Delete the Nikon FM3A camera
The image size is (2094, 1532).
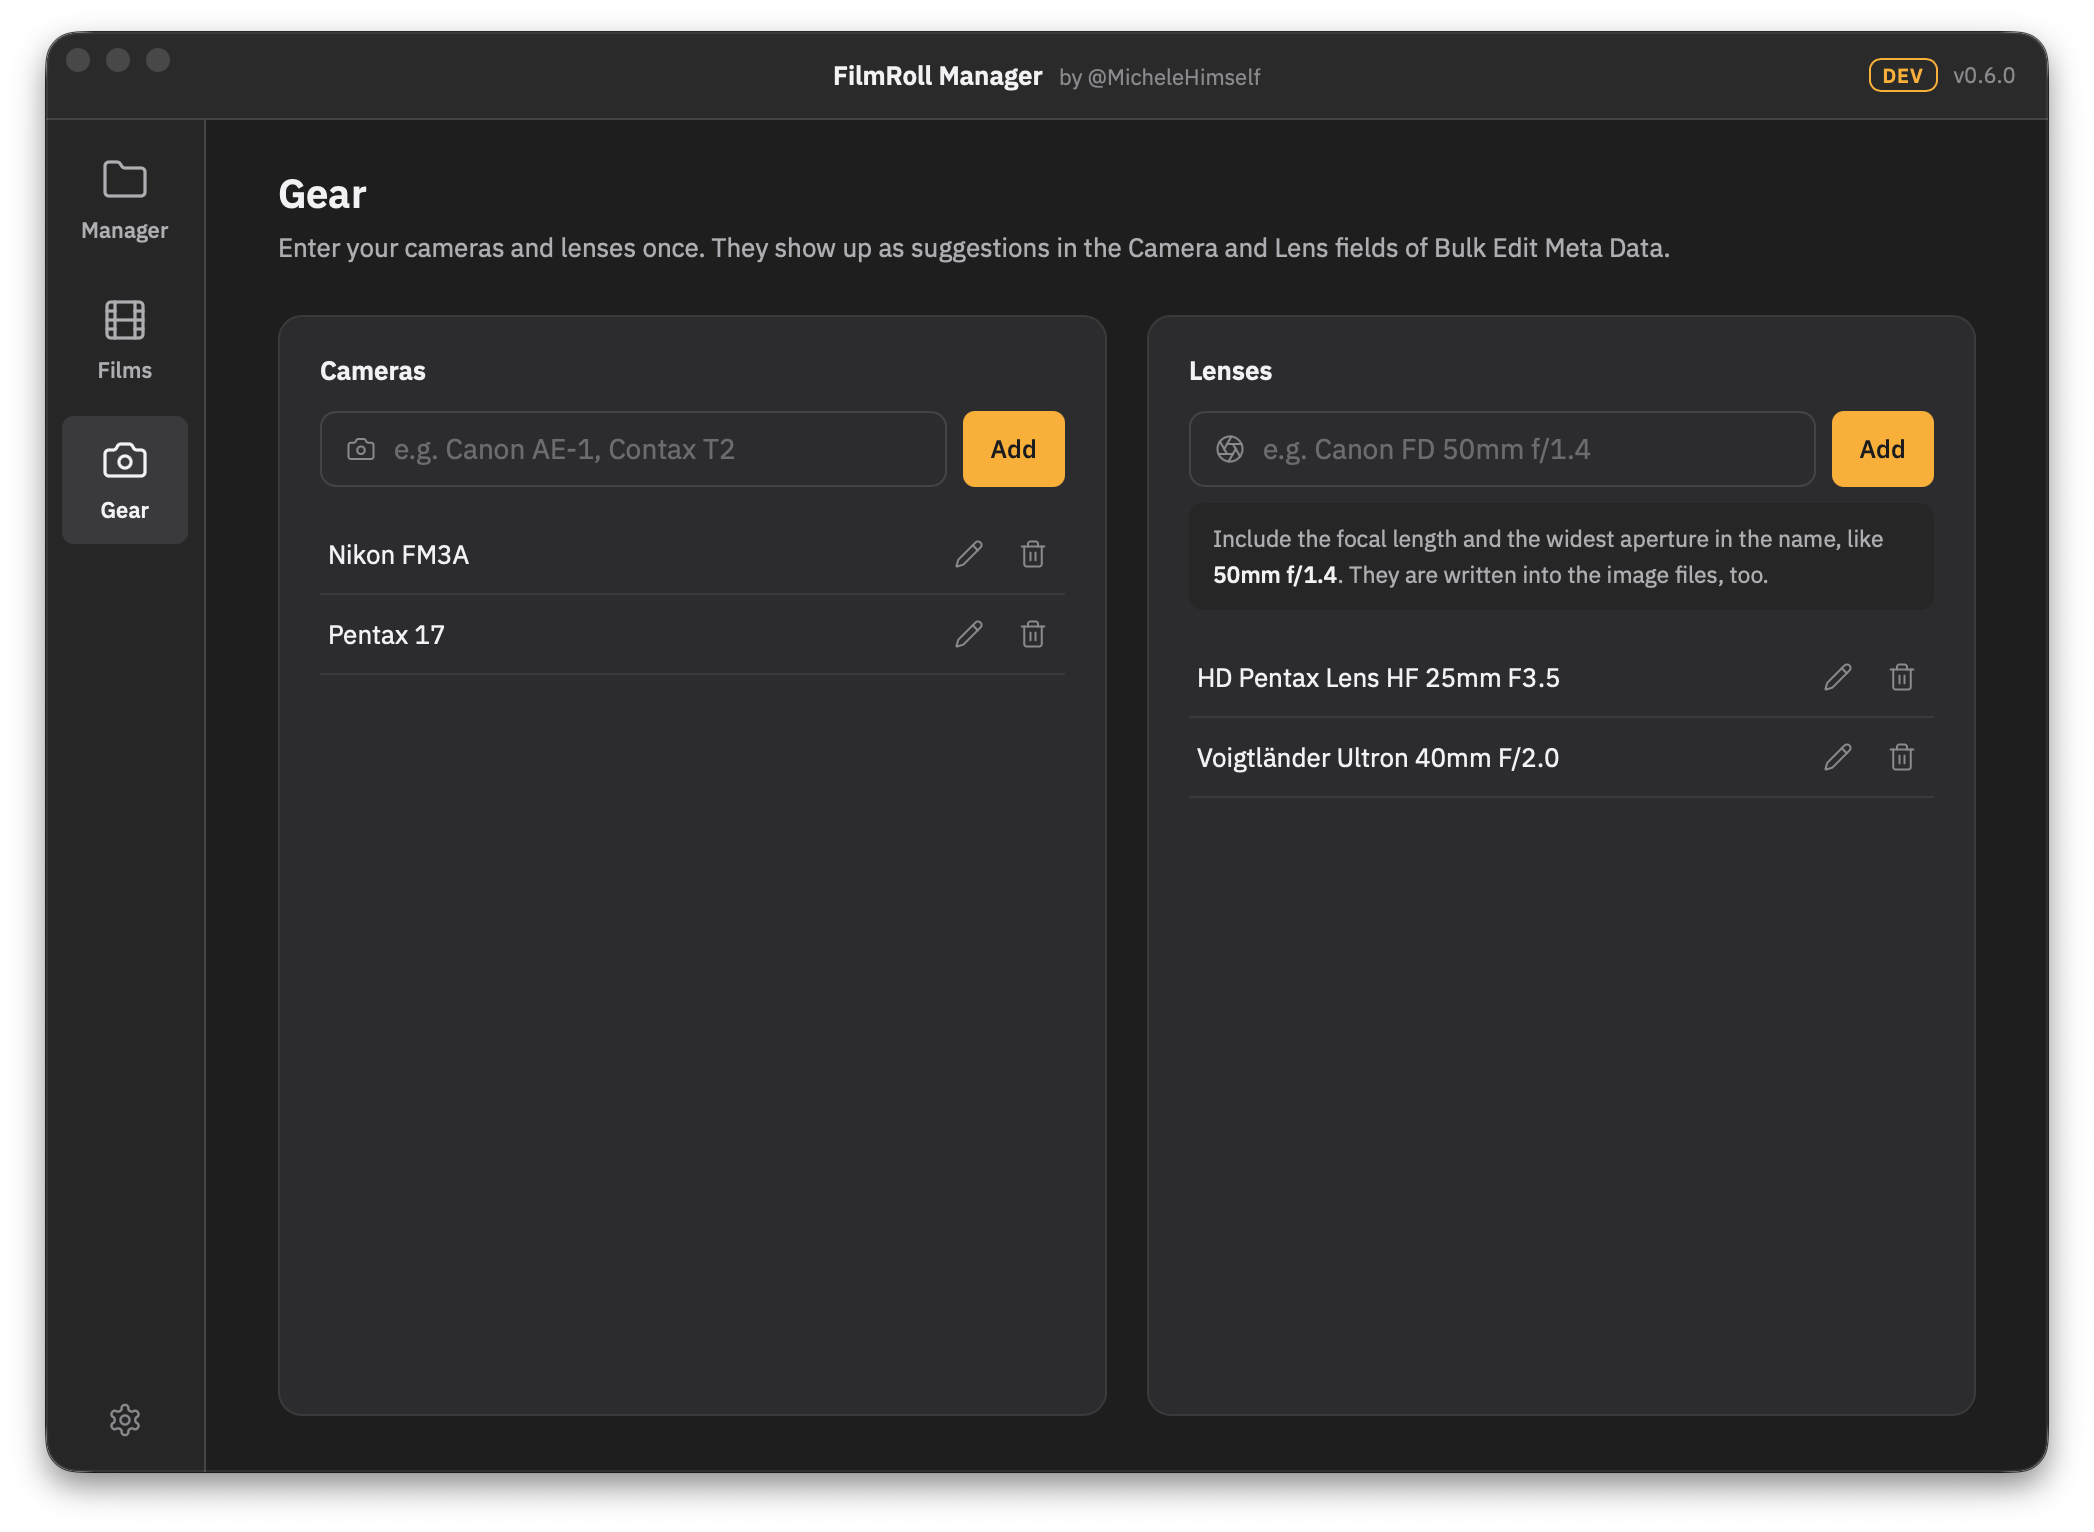pos(1033,554)
